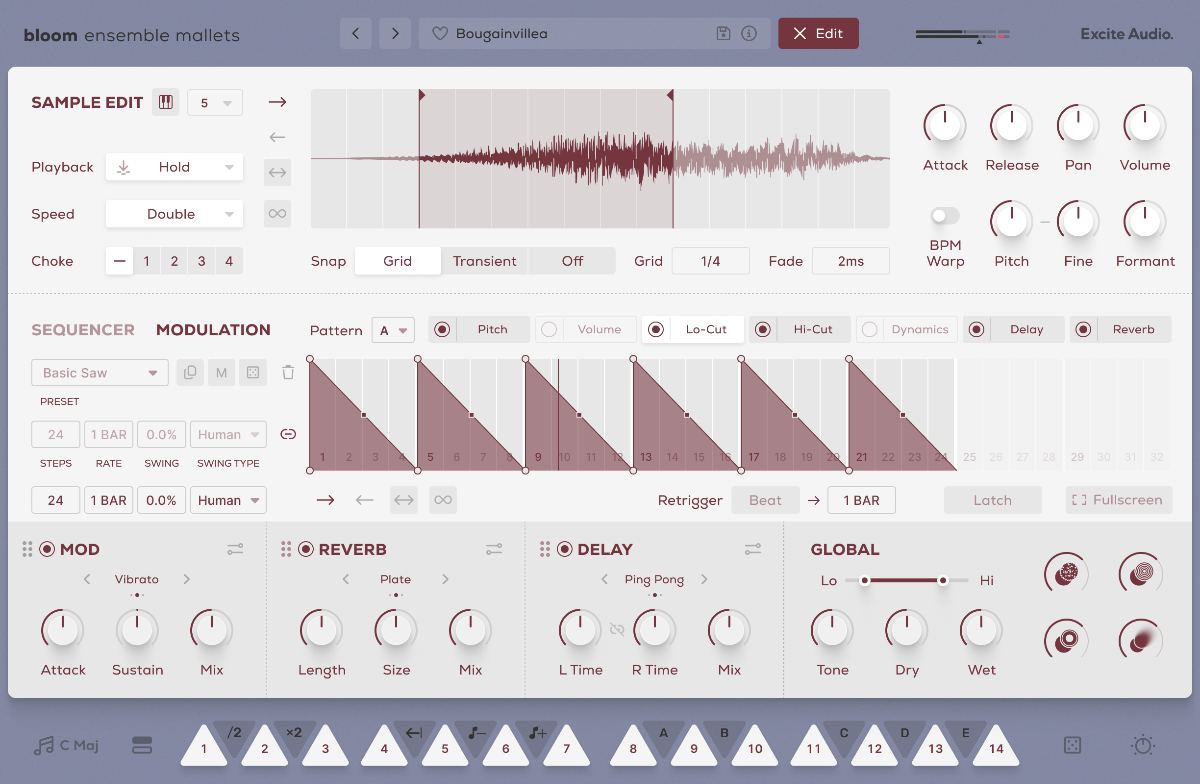Open Pattern A dropdown

pyautogui.click(x=393, y=330)
